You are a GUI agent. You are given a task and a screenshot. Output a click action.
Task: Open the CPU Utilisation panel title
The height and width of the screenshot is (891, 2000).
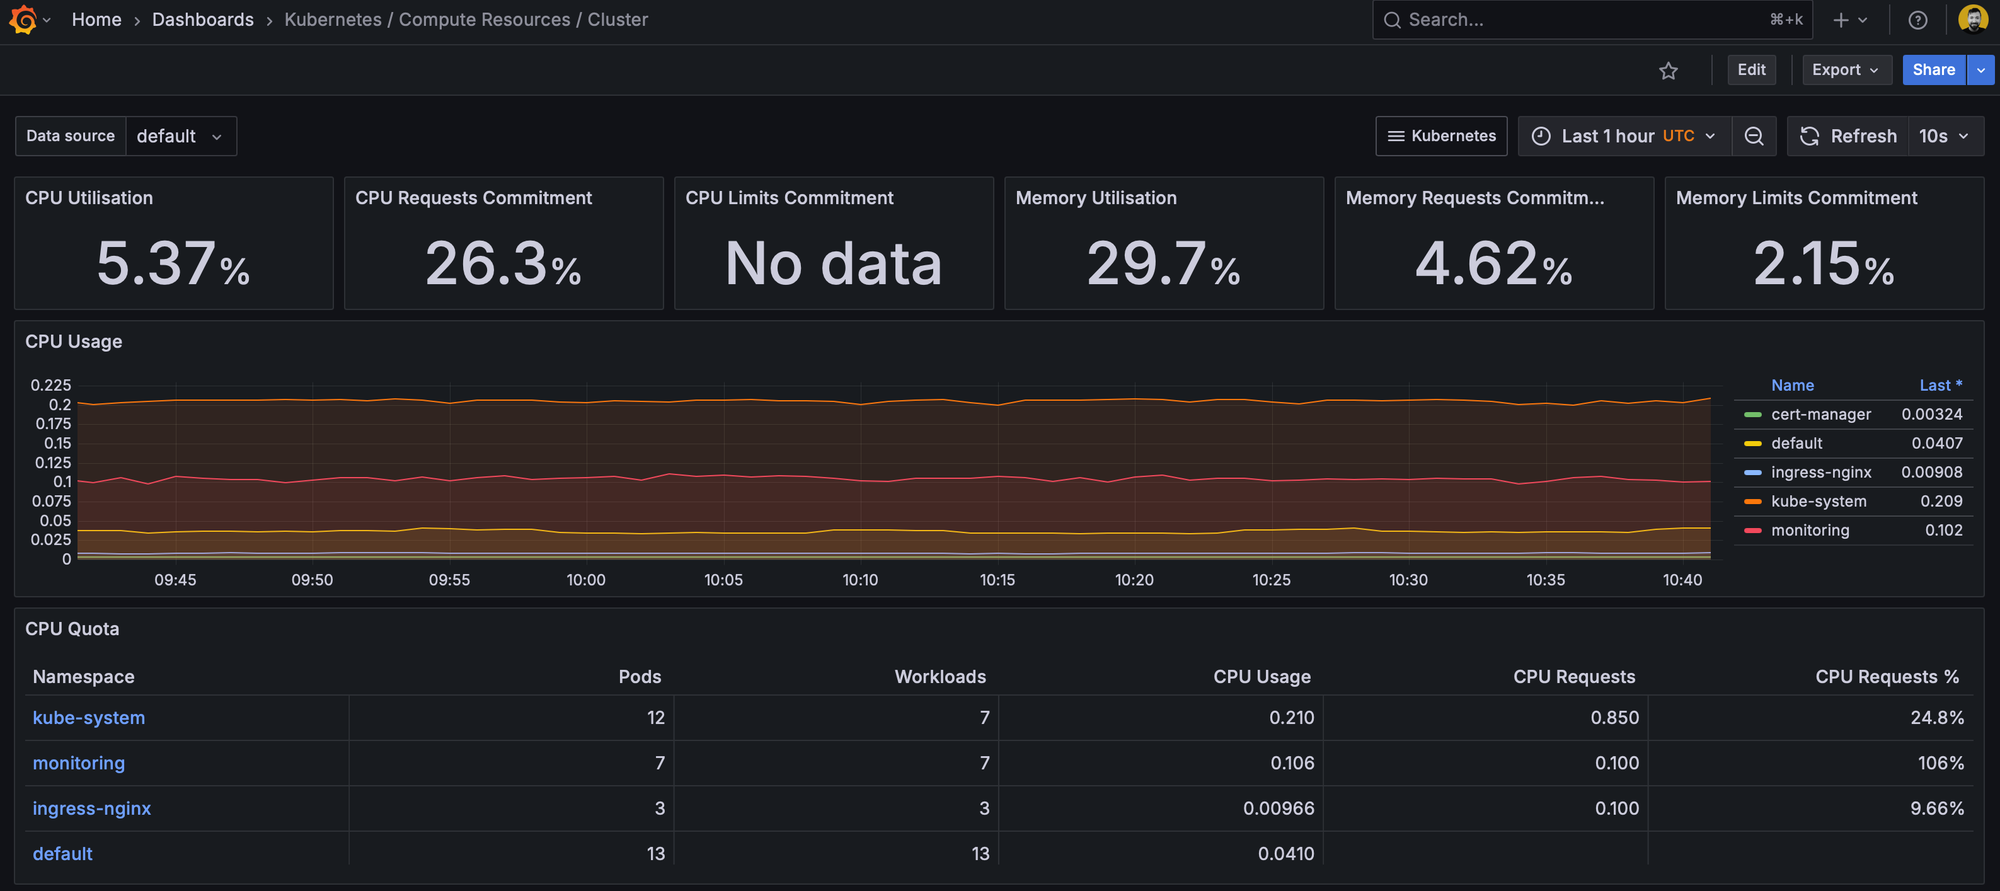tap(89, 198)
